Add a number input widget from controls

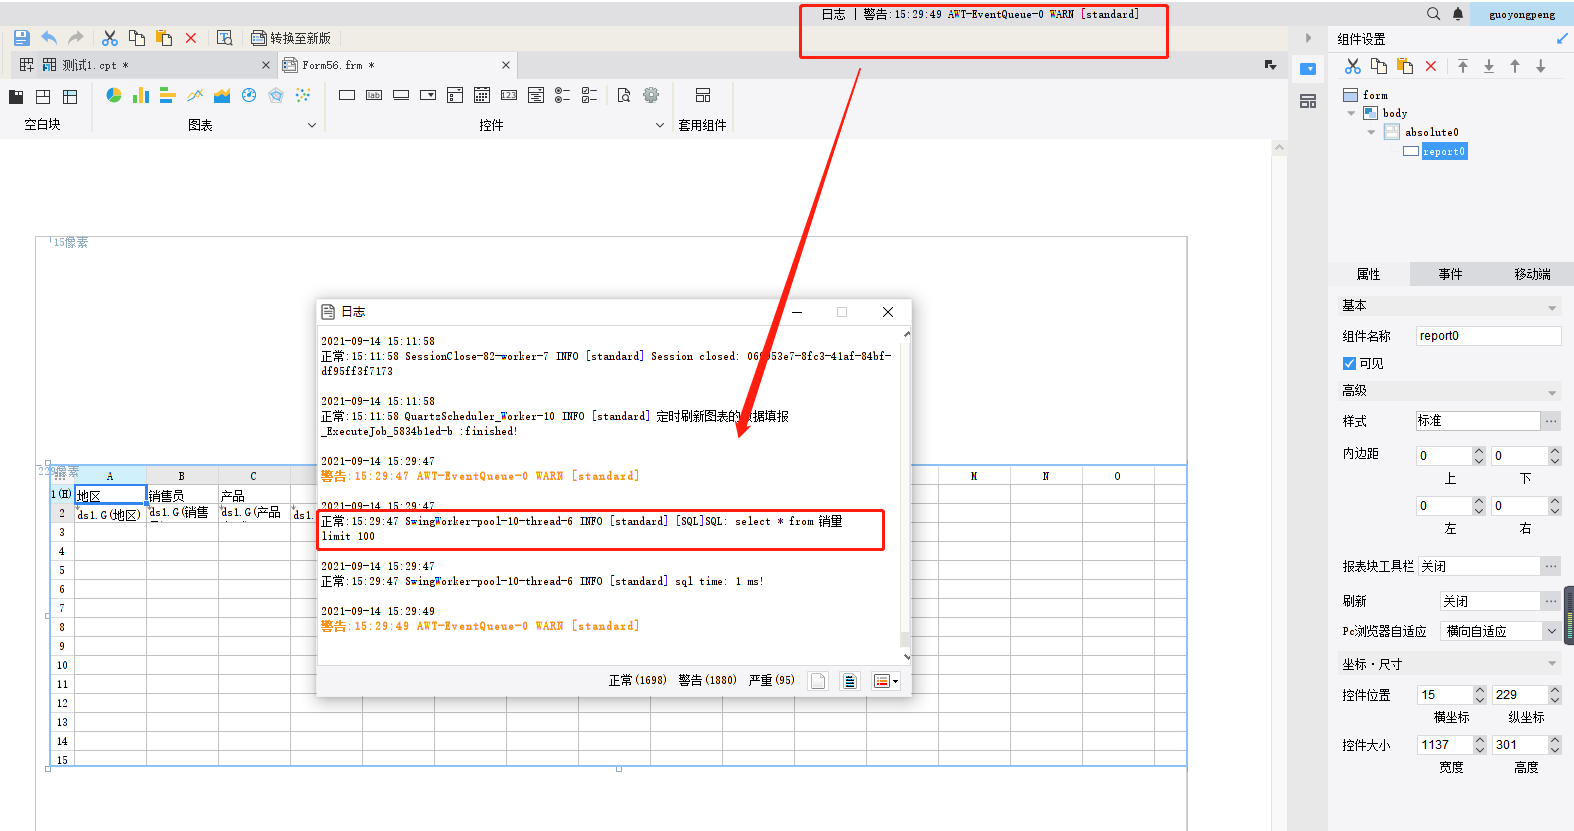tap(509, 95)
